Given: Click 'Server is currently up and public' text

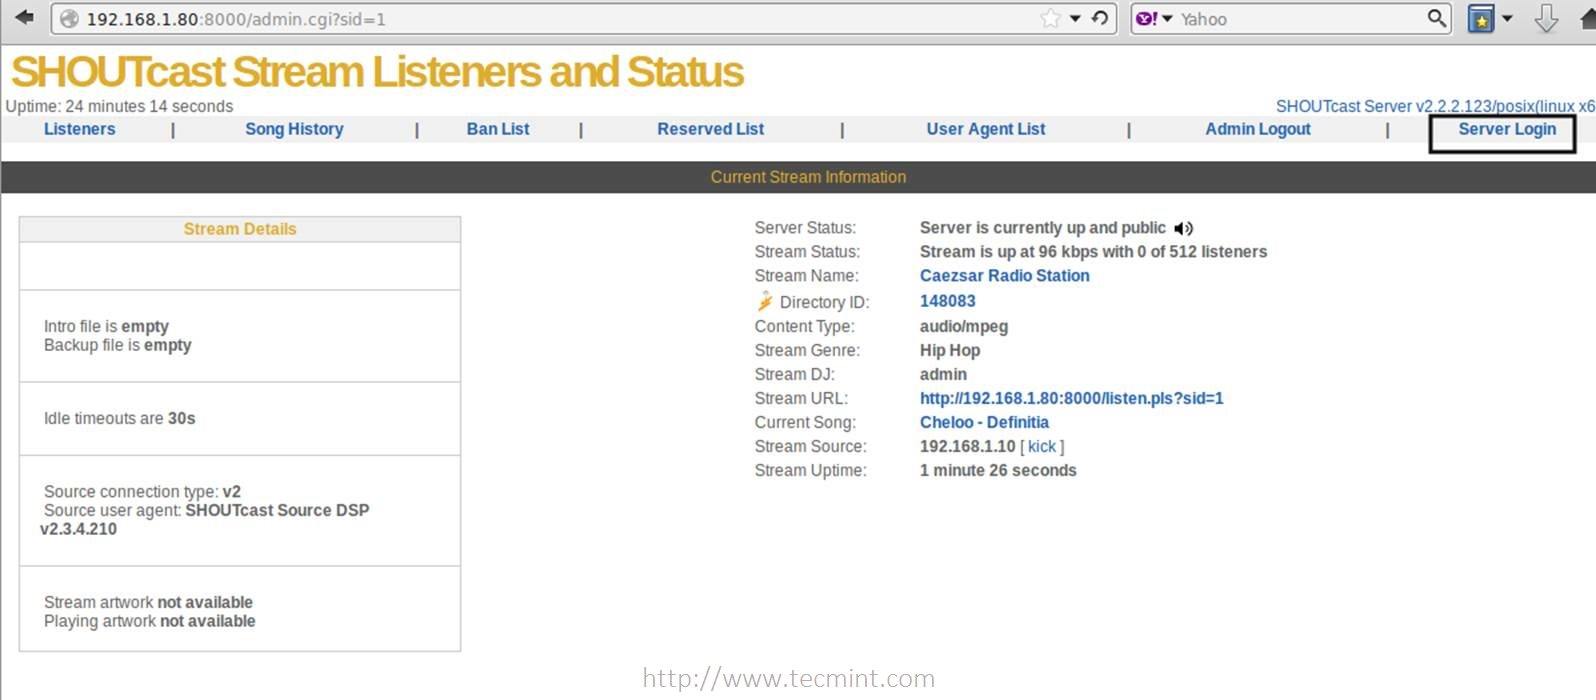Looking at the screenshot, I should 1043,228.
